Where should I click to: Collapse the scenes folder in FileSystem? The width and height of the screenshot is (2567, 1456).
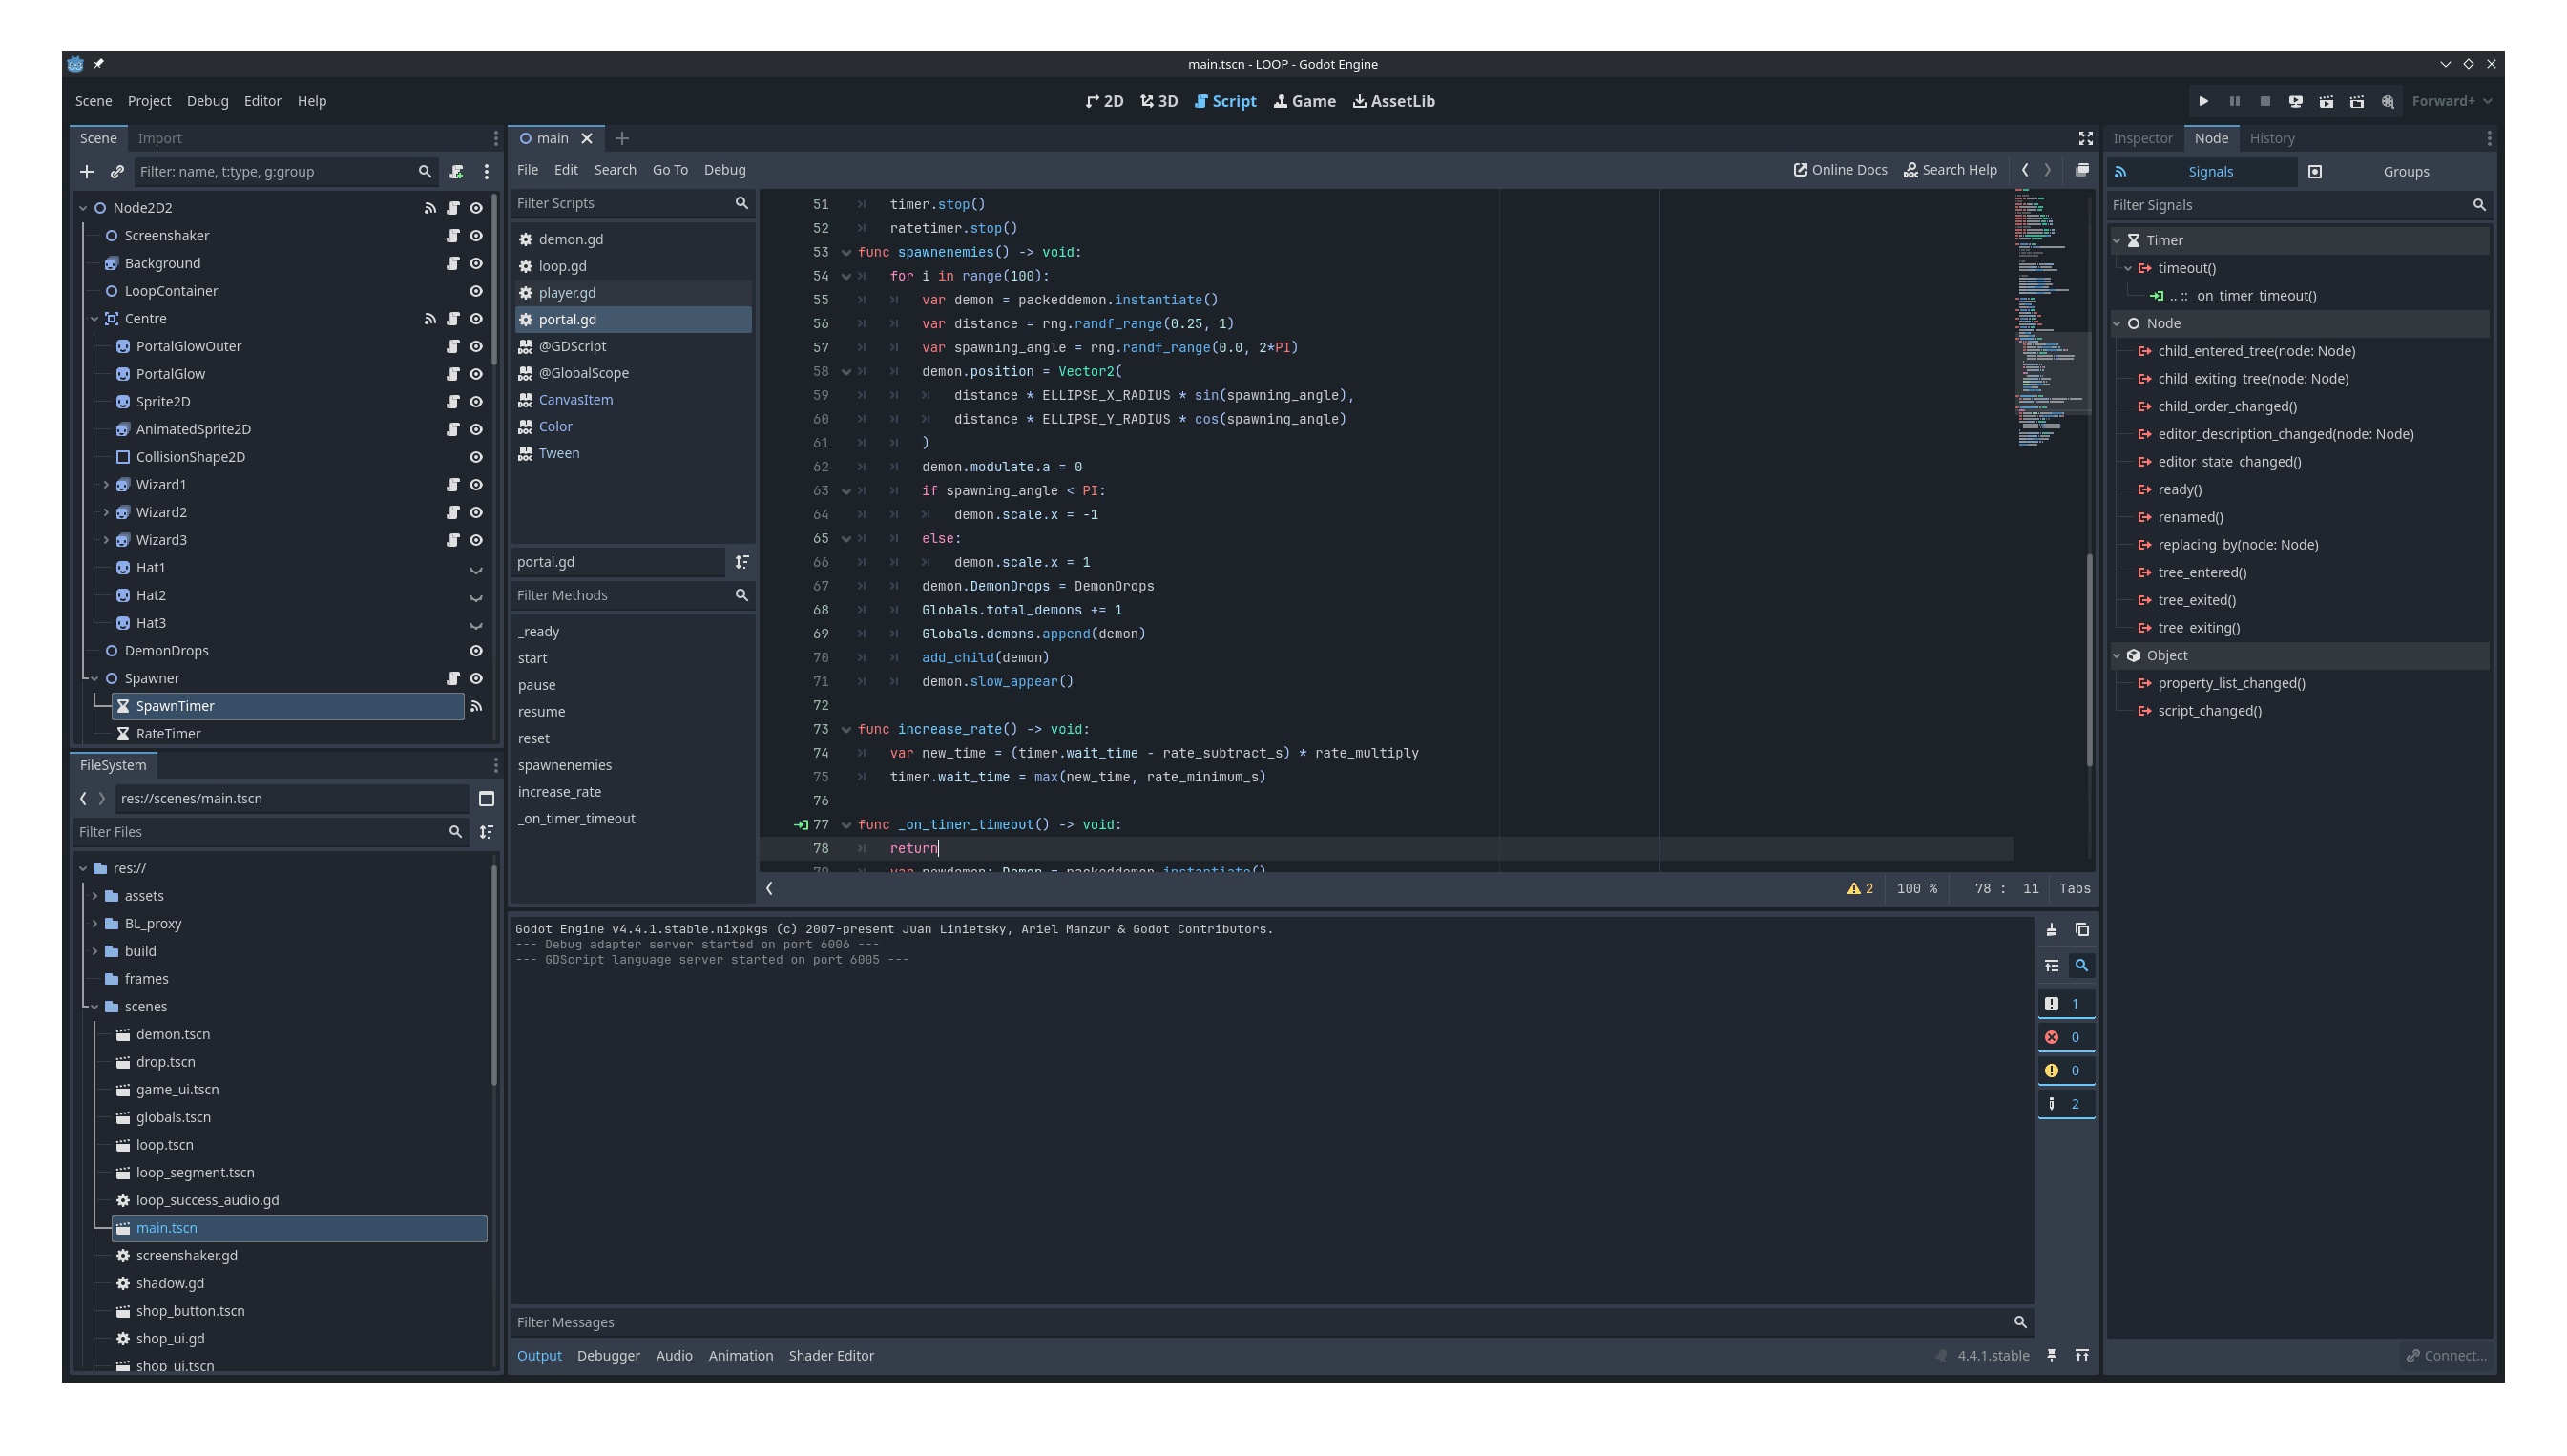click(94, 1007)
